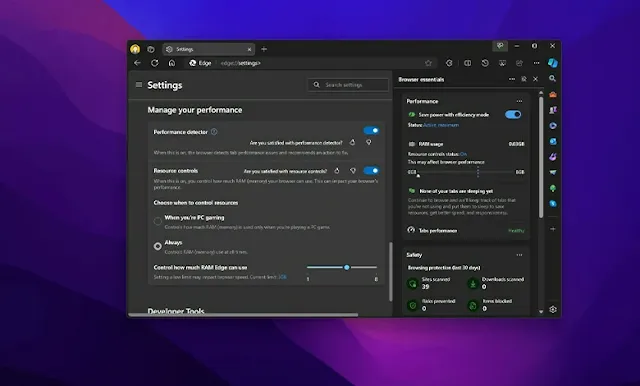The height and width of the screenshot is (386, 640).
Task: Open the tab actions menu icon
Action: pos(151,49)
